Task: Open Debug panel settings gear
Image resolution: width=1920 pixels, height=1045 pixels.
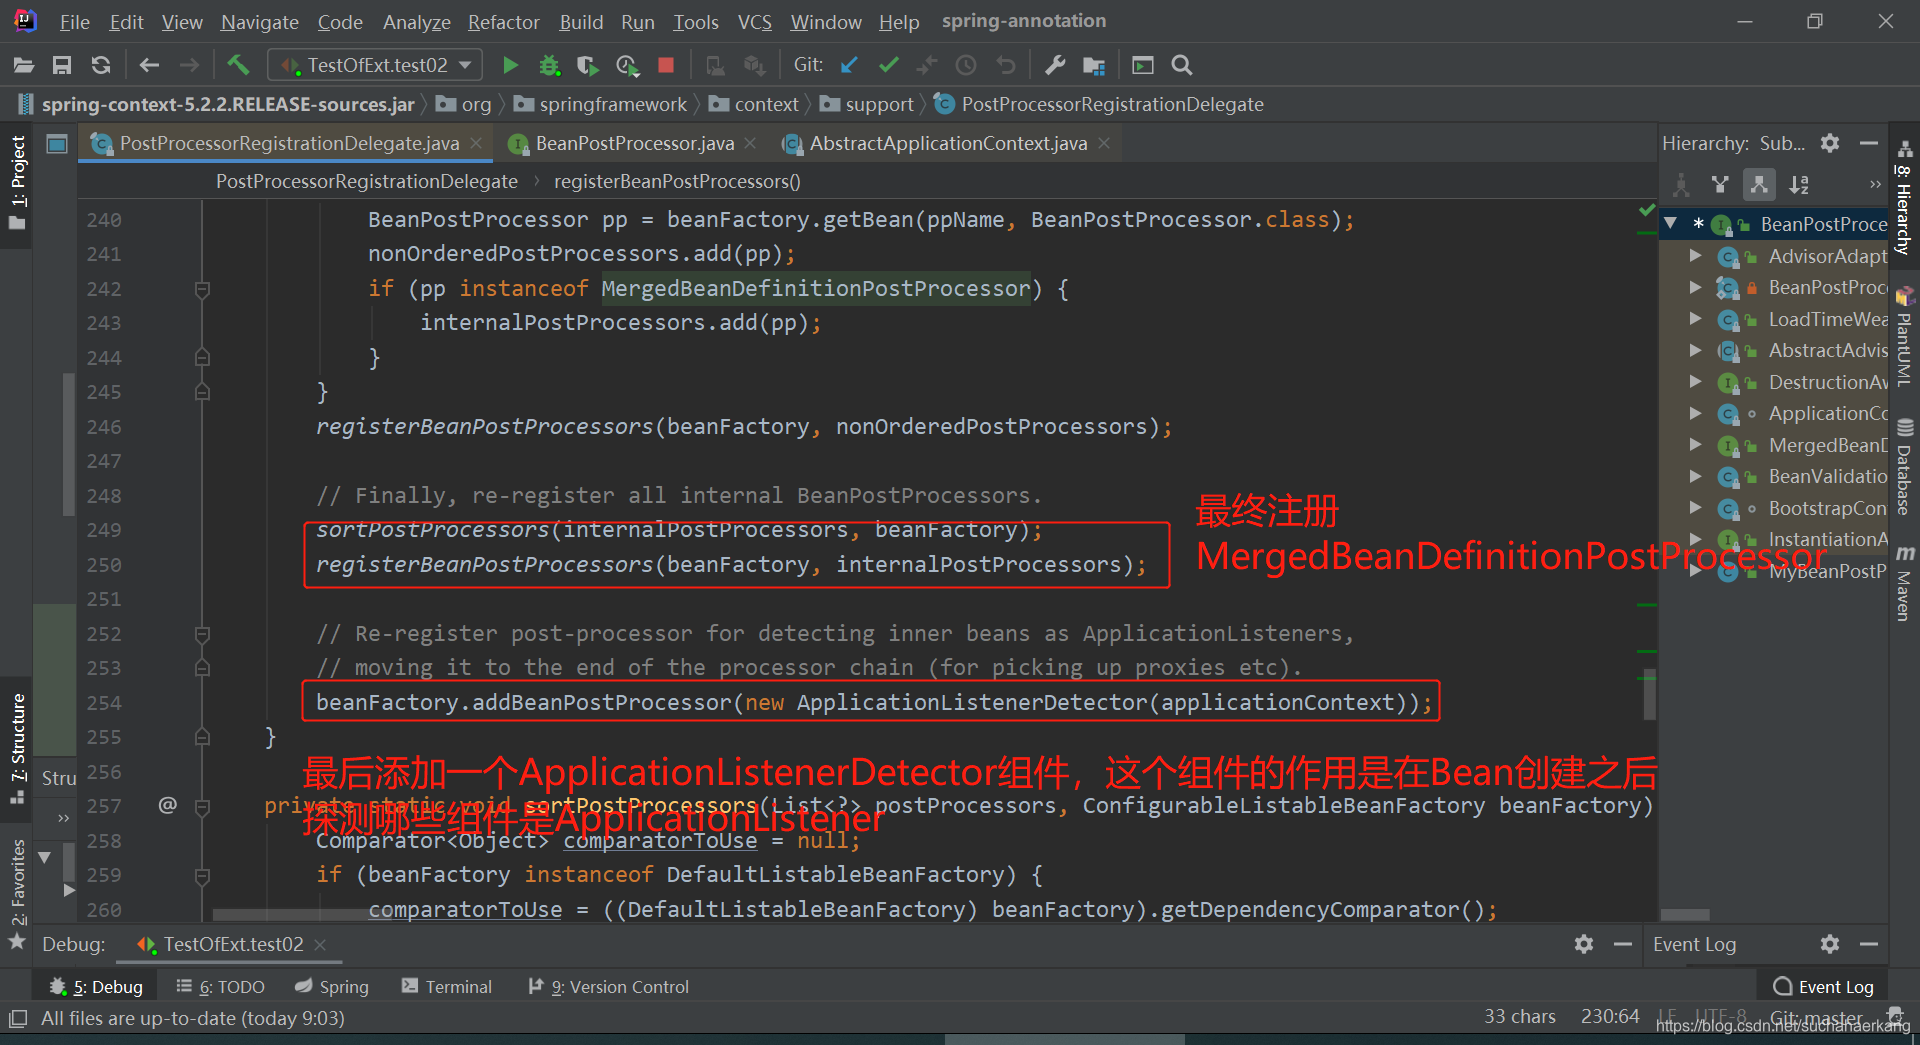Action: click(x=1584, y=944)
